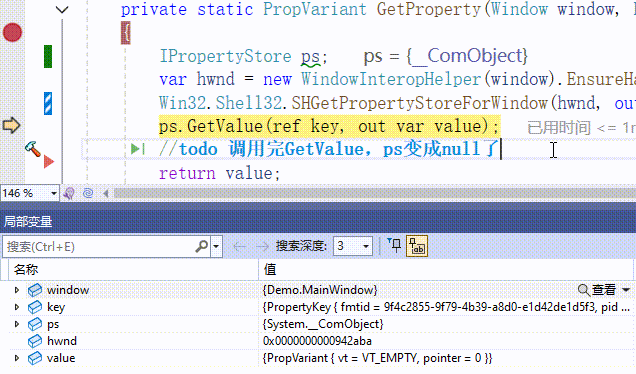Toggle the values format icon beside the pin
Image resolution: width=636 pixels, height=374 pixels.
[x=417, y=246]
